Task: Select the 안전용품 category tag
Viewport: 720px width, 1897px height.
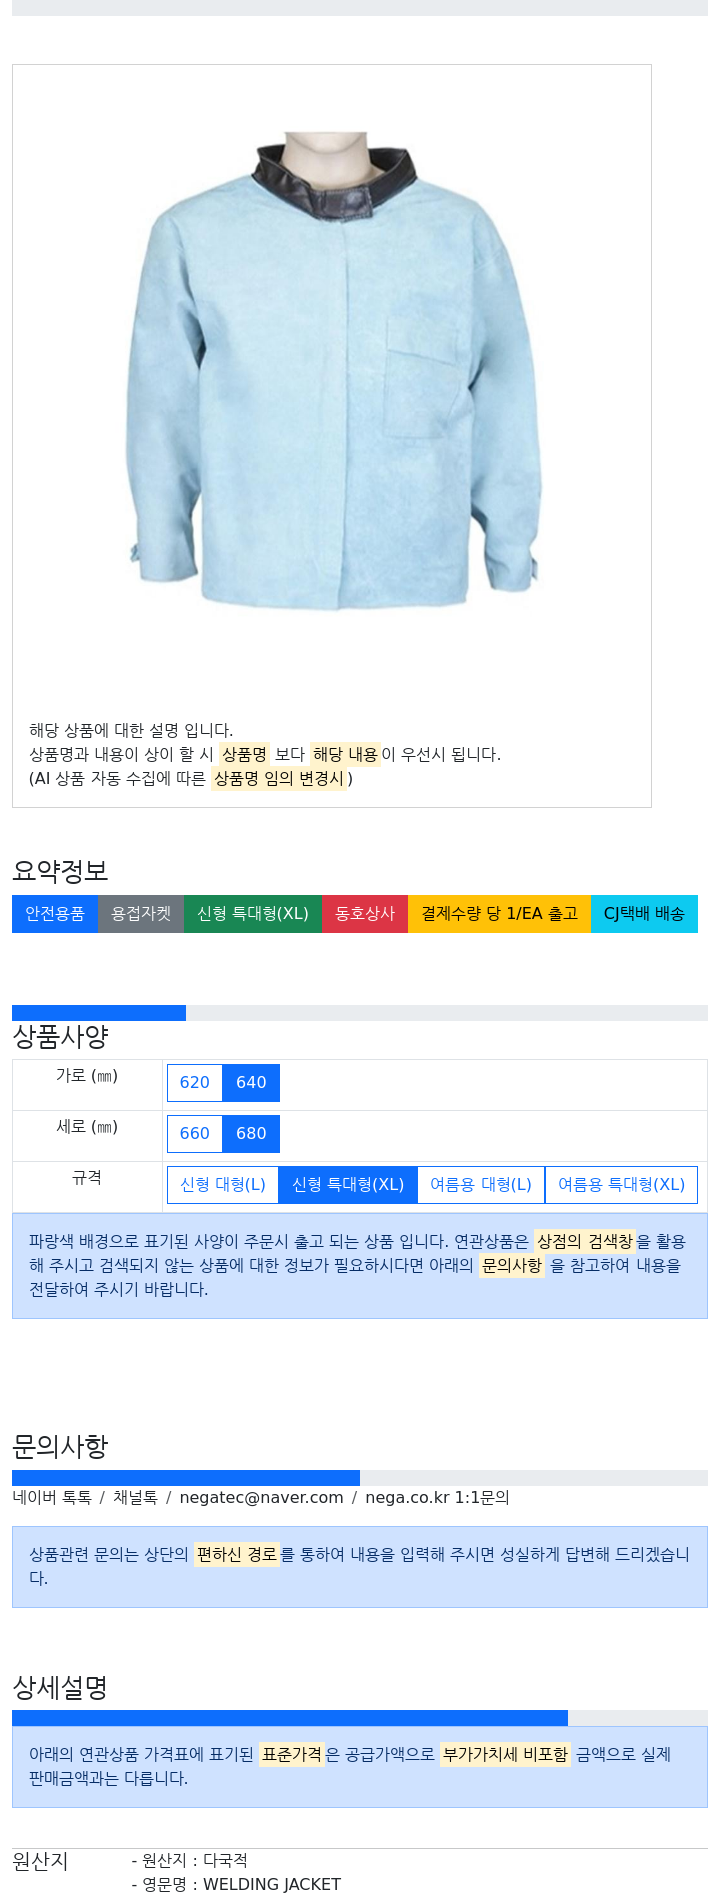Action: pyautogui.click(x=55, y=914)
